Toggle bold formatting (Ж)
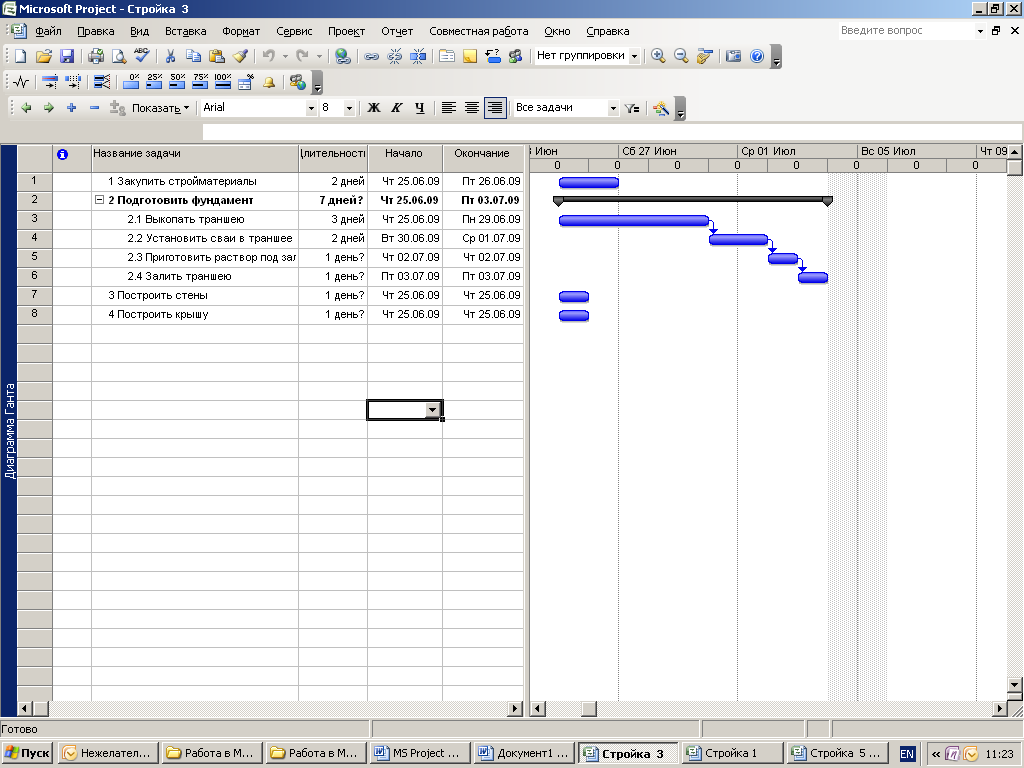 (x=374, y=108)
